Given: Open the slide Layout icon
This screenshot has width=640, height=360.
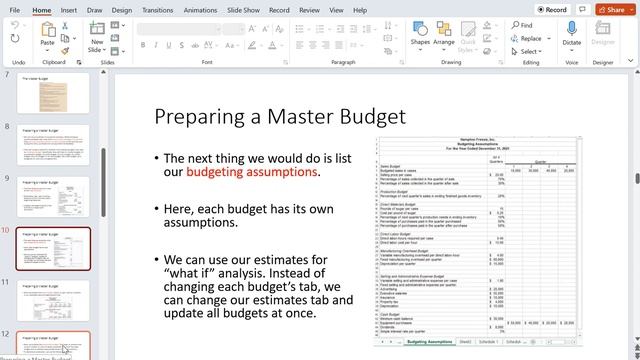Looking at the screenshot, I should pyautogui.click(x=115, y=25).
